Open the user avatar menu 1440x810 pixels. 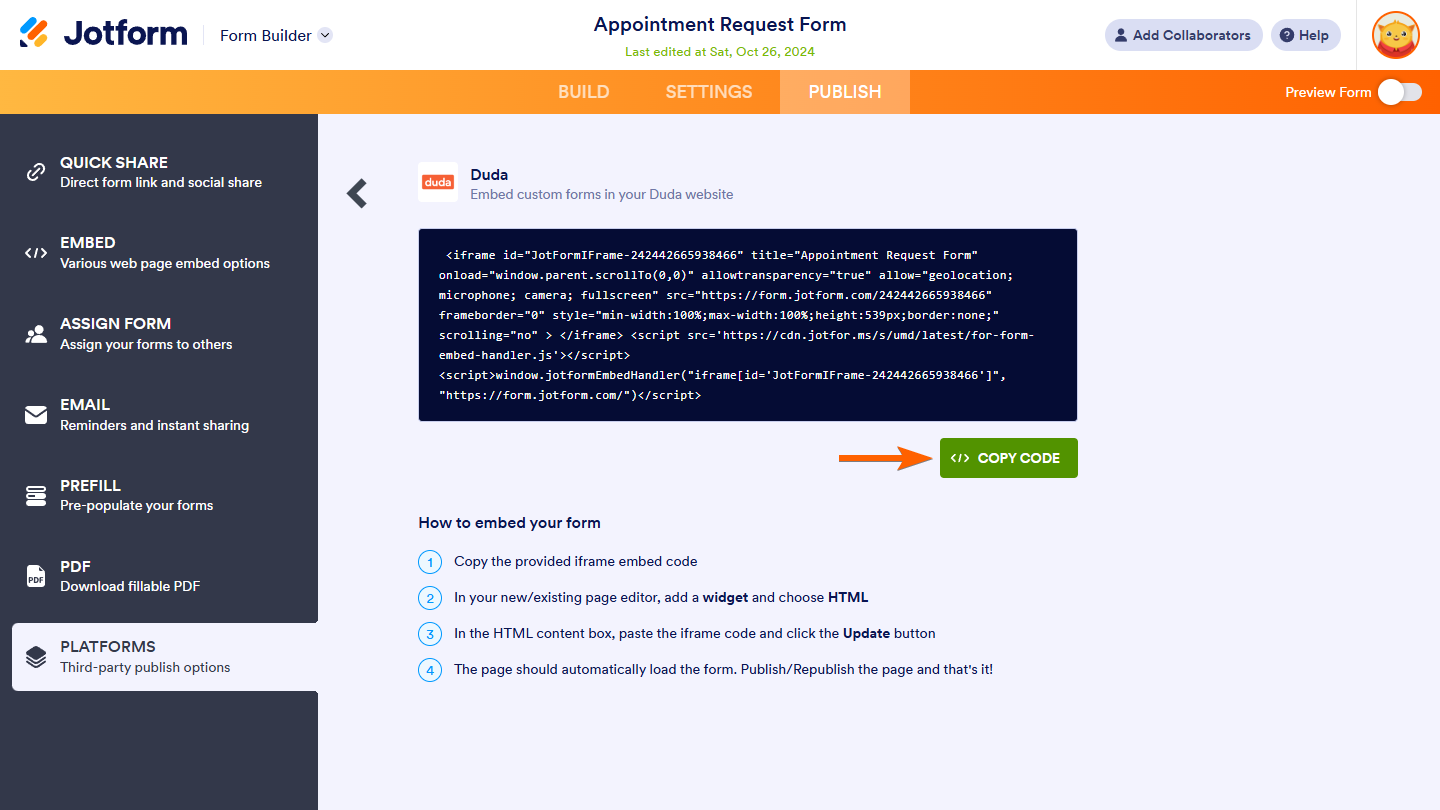point(1395,35)
